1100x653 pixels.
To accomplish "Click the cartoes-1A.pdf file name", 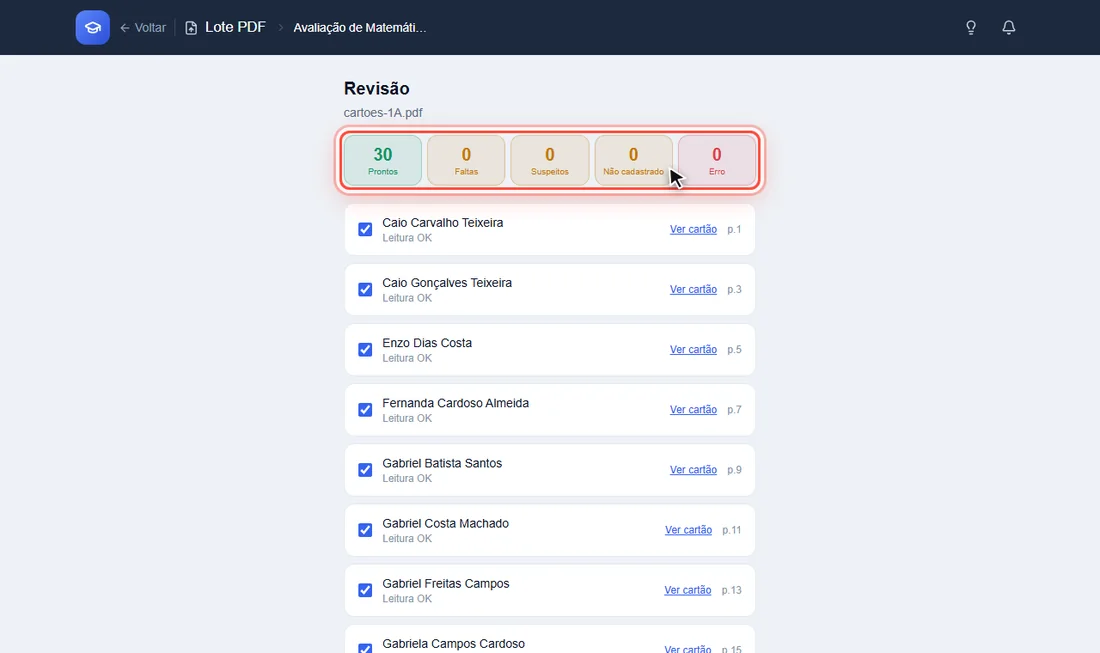I will [x=383, y=113].
